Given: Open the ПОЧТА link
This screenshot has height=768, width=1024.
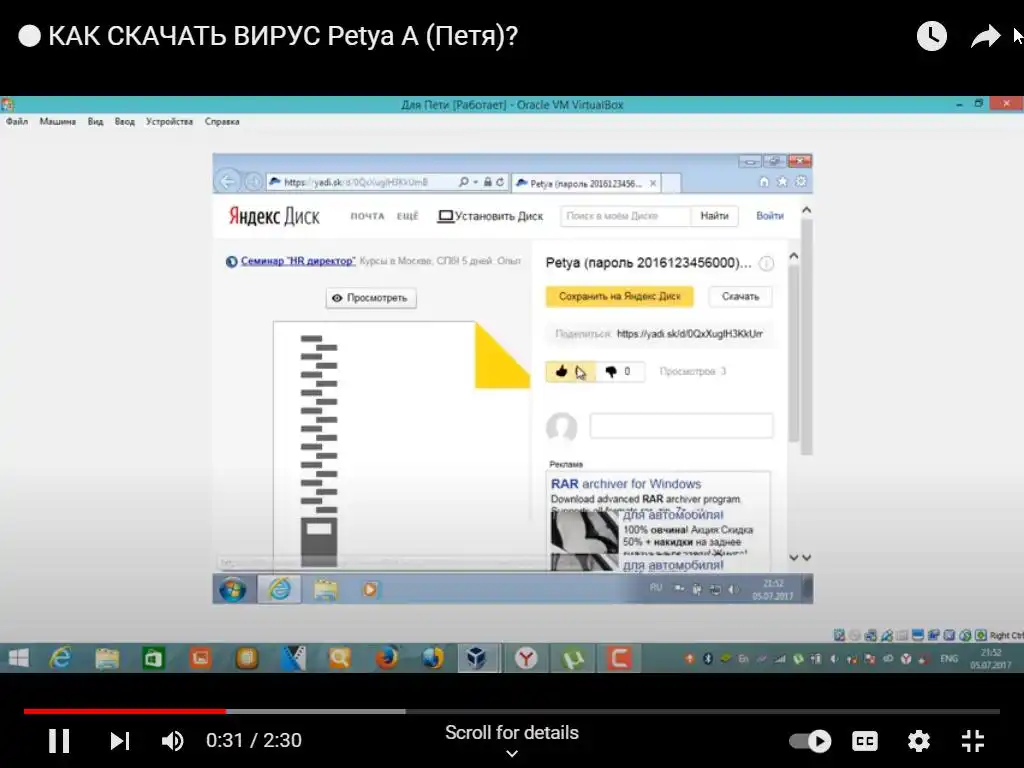Looking at the screenshot, I should click(x=368, y=216).
